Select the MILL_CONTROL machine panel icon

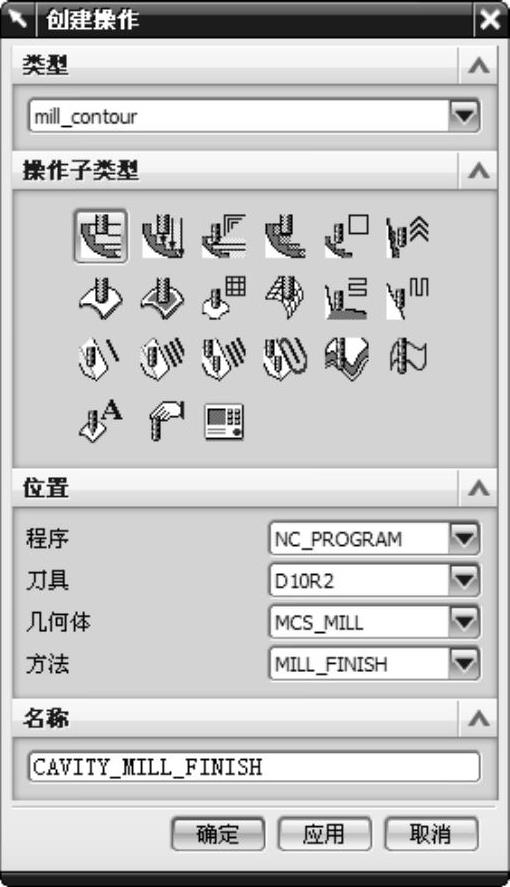tap(224, 421)
